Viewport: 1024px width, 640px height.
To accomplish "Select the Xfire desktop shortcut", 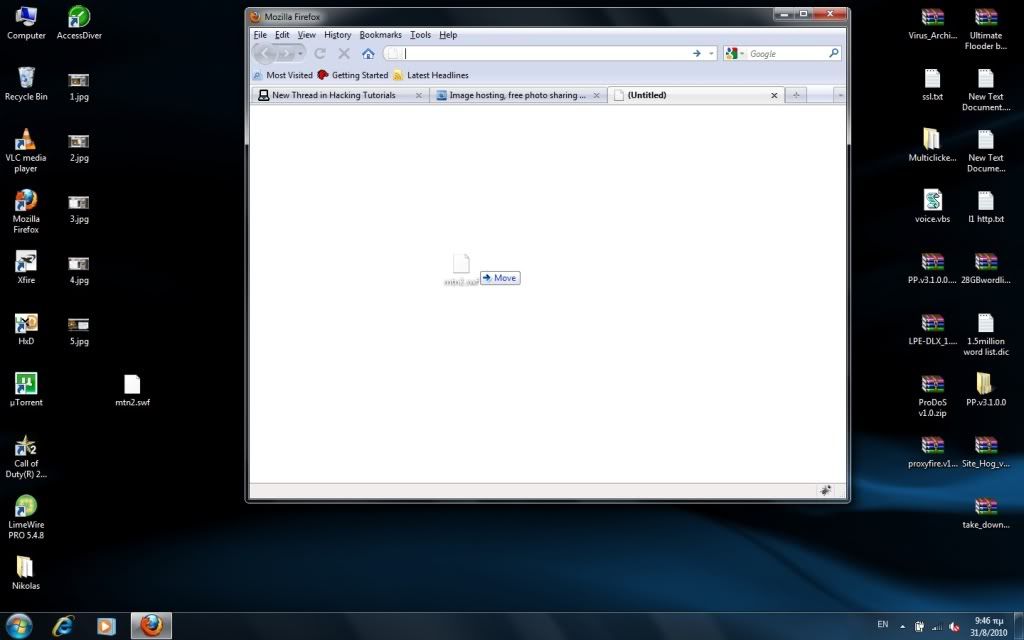I will (26, 268).
